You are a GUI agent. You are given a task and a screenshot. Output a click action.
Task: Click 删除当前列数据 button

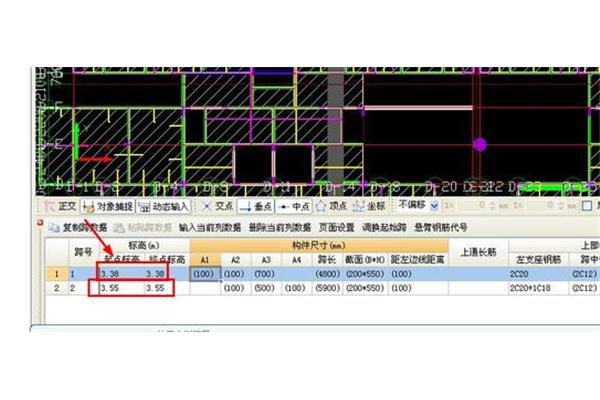point(280,228)
